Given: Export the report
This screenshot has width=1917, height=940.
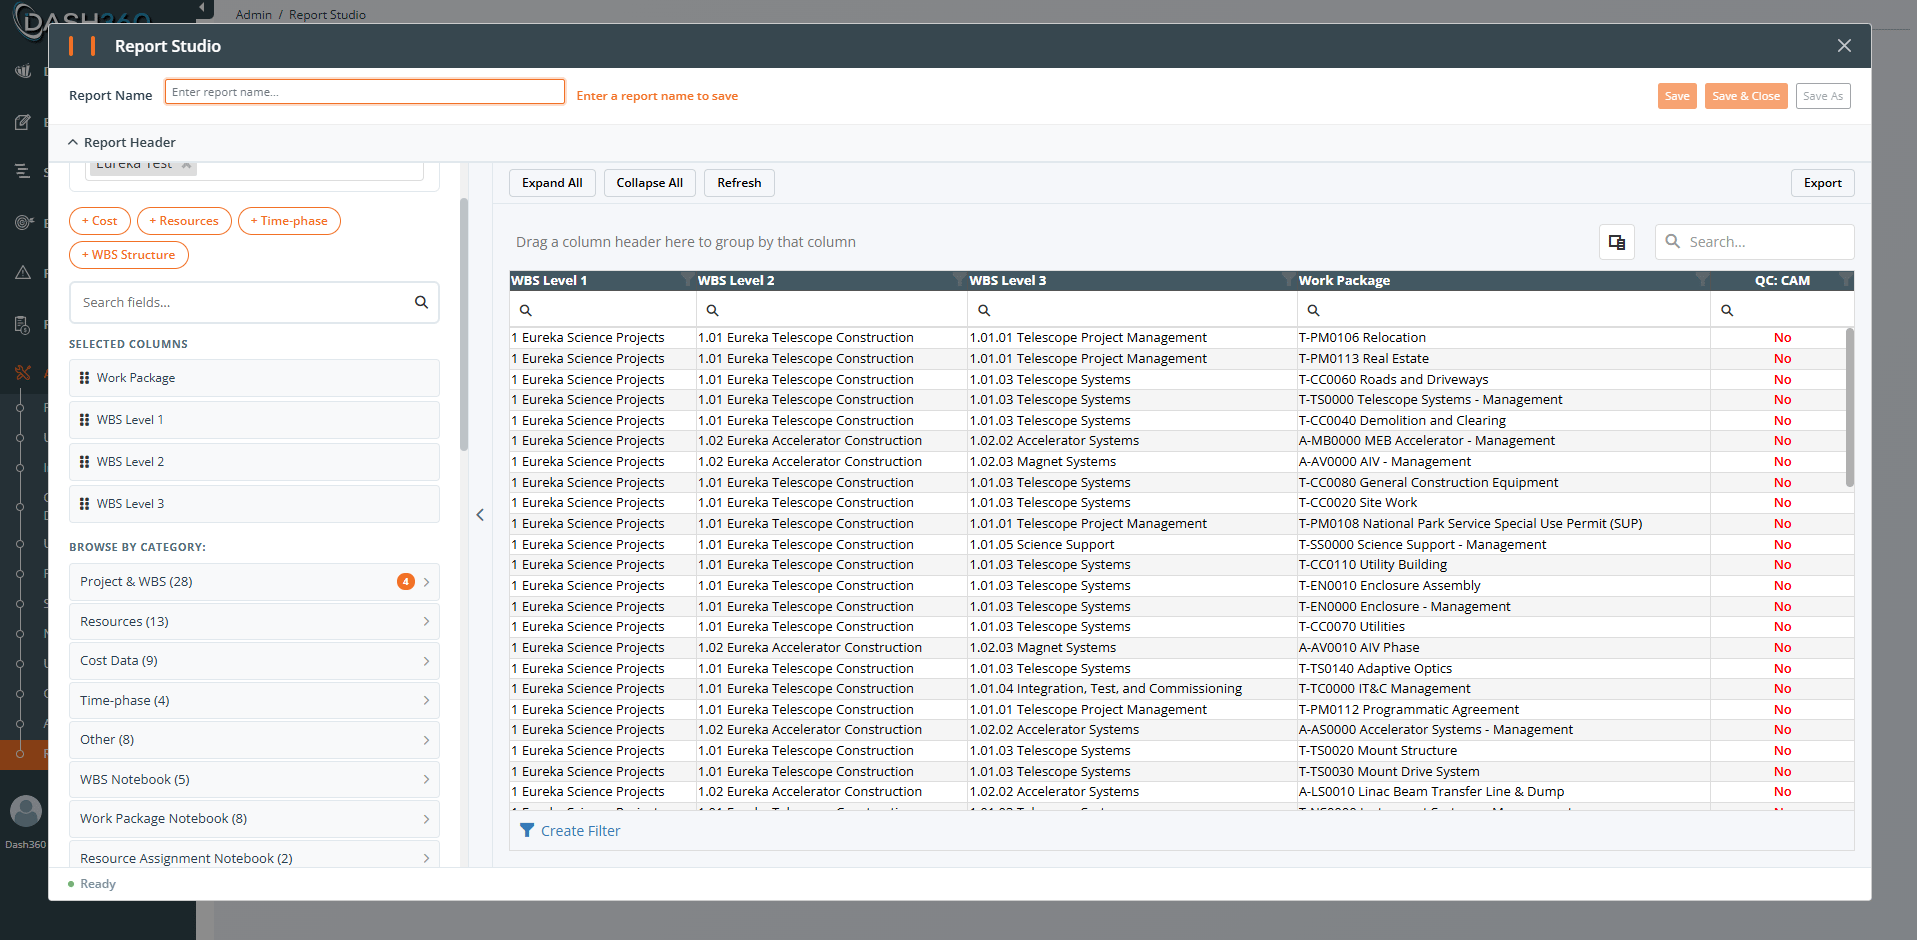Looking at the screenshot, I should click(1822, 183).
